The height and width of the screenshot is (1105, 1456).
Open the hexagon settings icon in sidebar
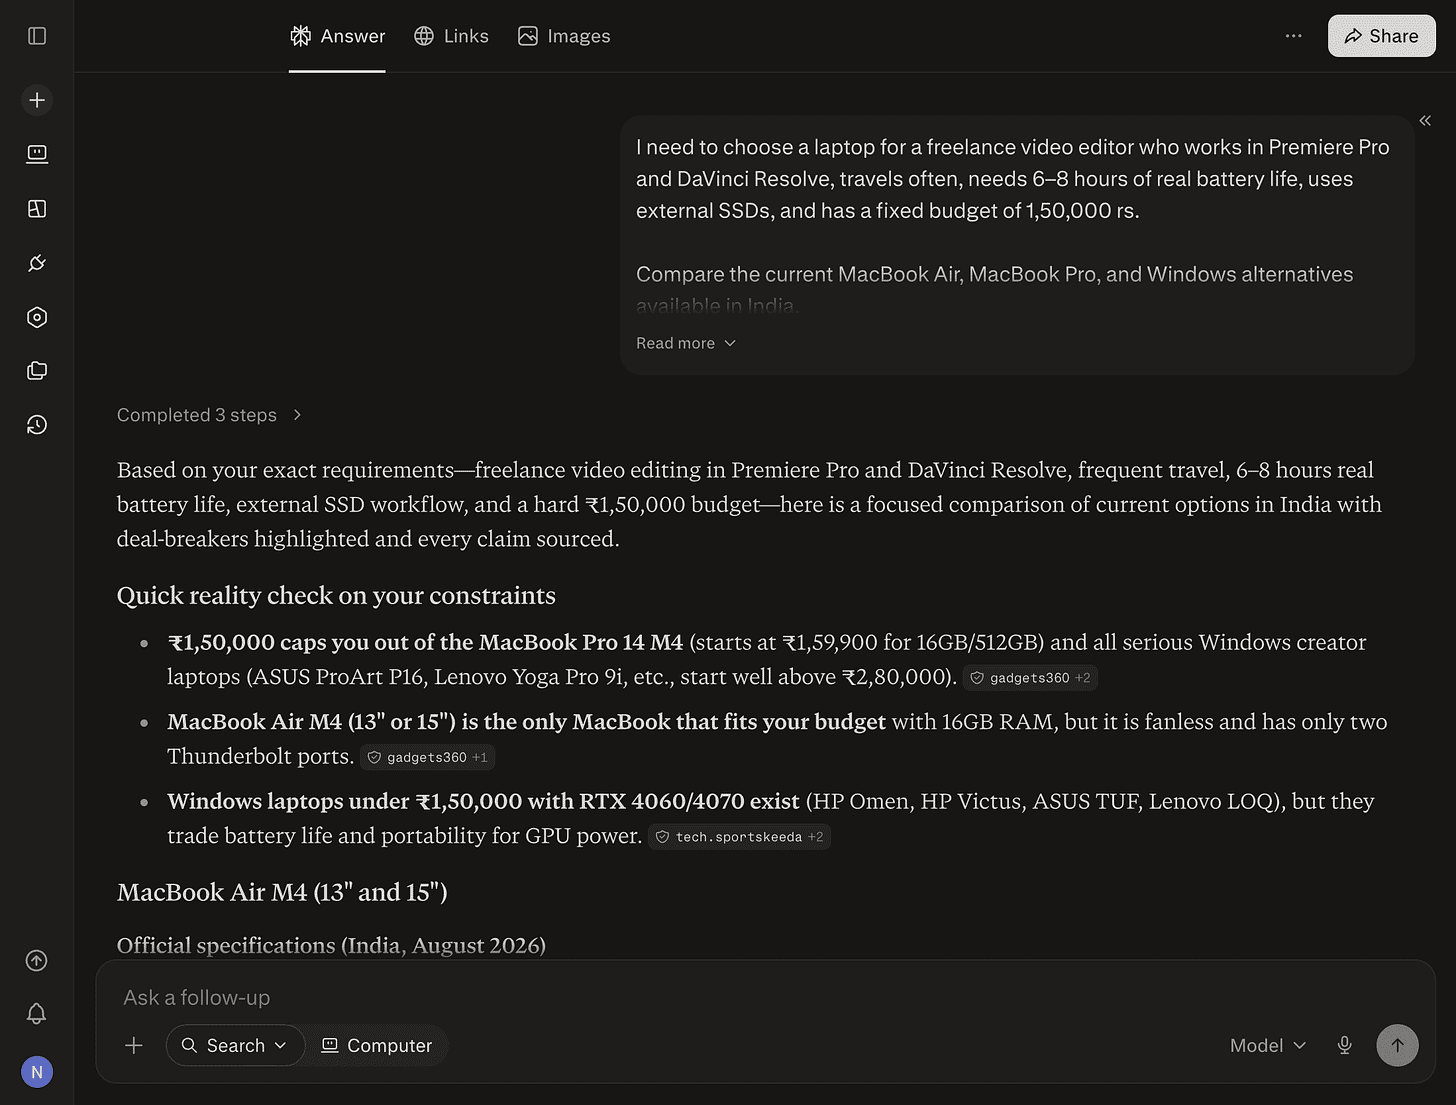[37, 317]
